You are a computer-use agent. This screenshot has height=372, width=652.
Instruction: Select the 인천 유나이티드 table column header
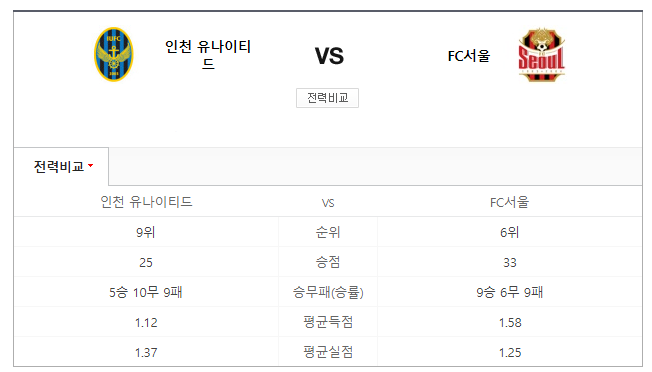[x=146, y=202]
